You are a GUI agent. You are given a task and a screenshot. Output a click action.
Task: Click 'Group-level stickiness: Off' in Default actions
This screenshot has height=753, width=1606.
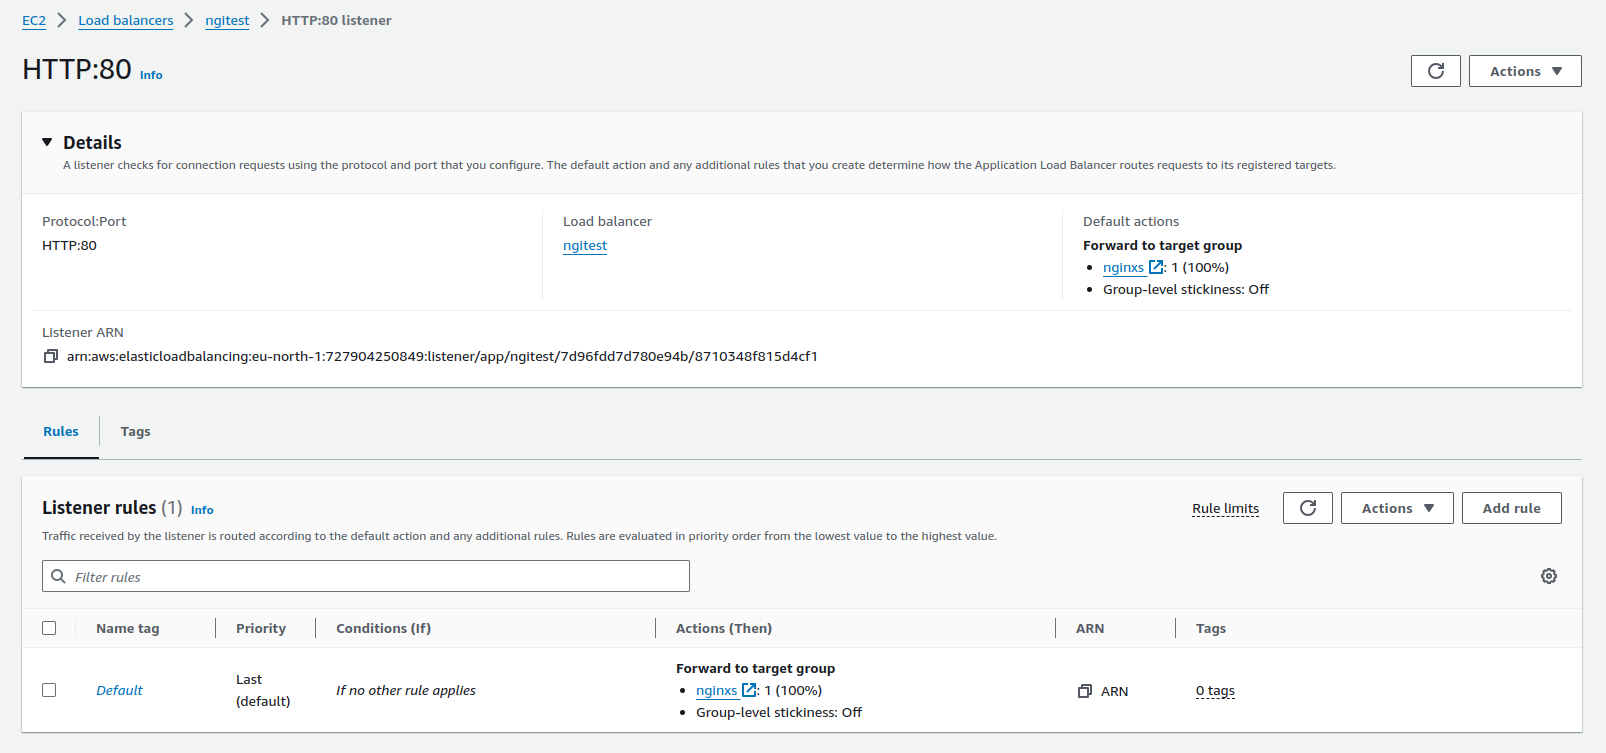pyautogui.click(x=1186, y=289)
